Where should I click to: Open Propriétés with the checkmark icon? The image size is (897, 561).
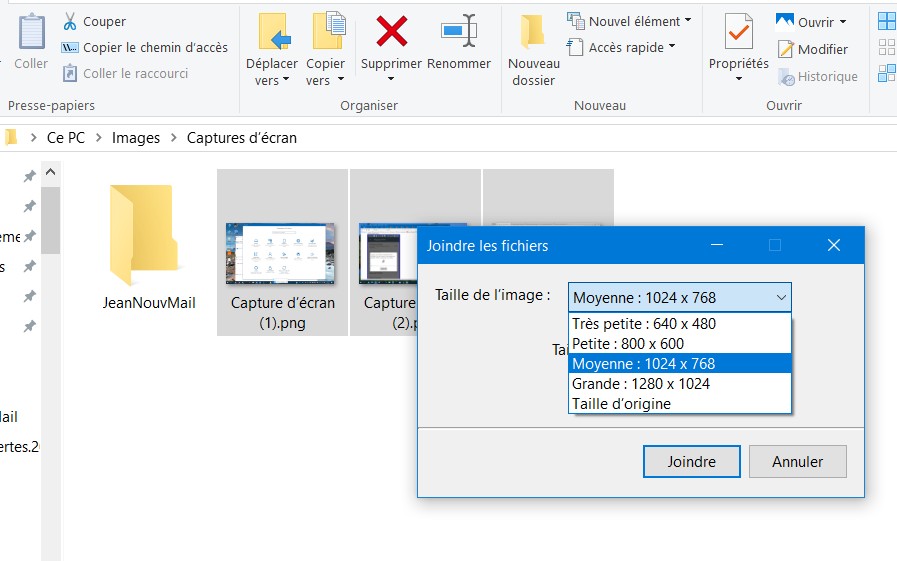(x=739, y=33)
